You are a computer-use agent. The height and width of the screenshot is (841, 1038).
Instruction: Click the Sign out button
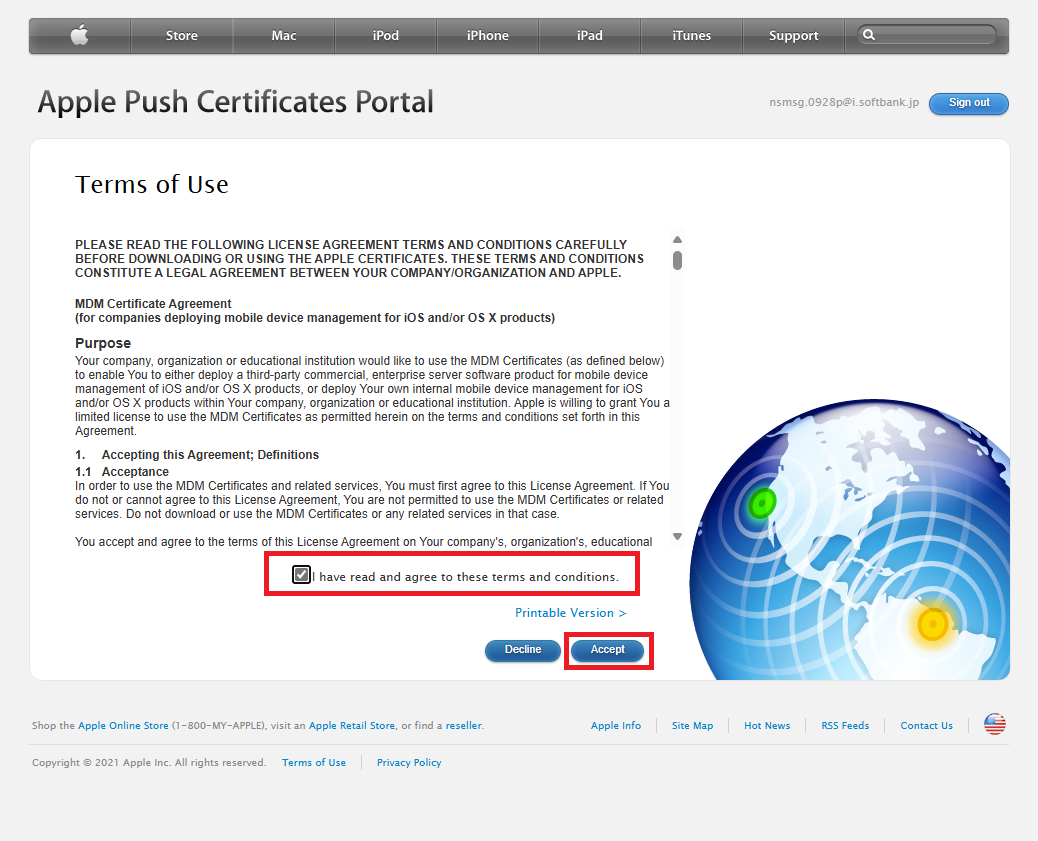pyautogui.click(x=968, y=103)
